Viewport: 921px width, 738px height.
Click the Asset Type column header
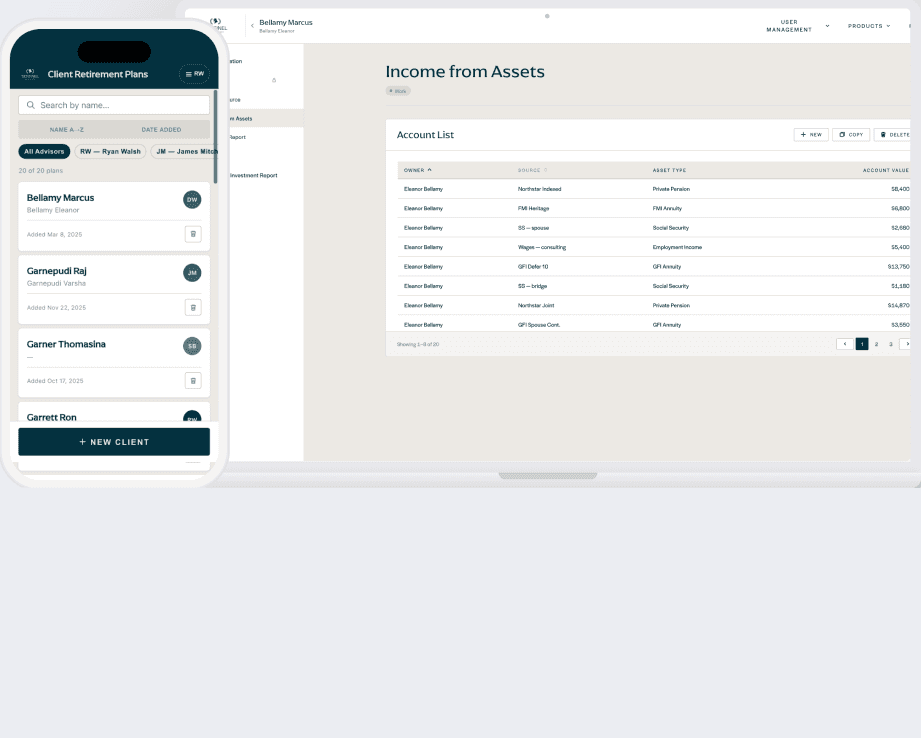click(669, 170)
